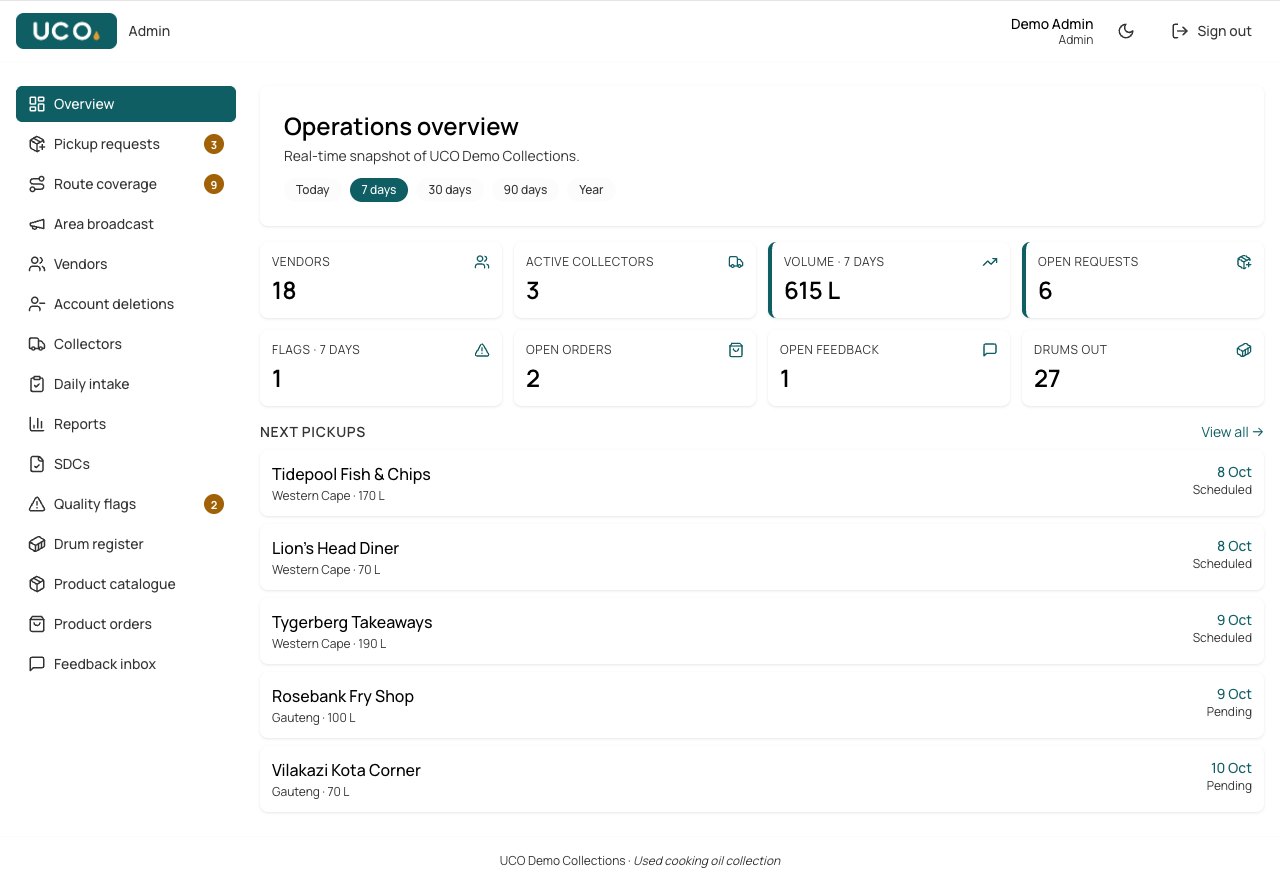Open the Vilakazi Kota Corner pickup

pyautogui.click(x=762, y=779)
